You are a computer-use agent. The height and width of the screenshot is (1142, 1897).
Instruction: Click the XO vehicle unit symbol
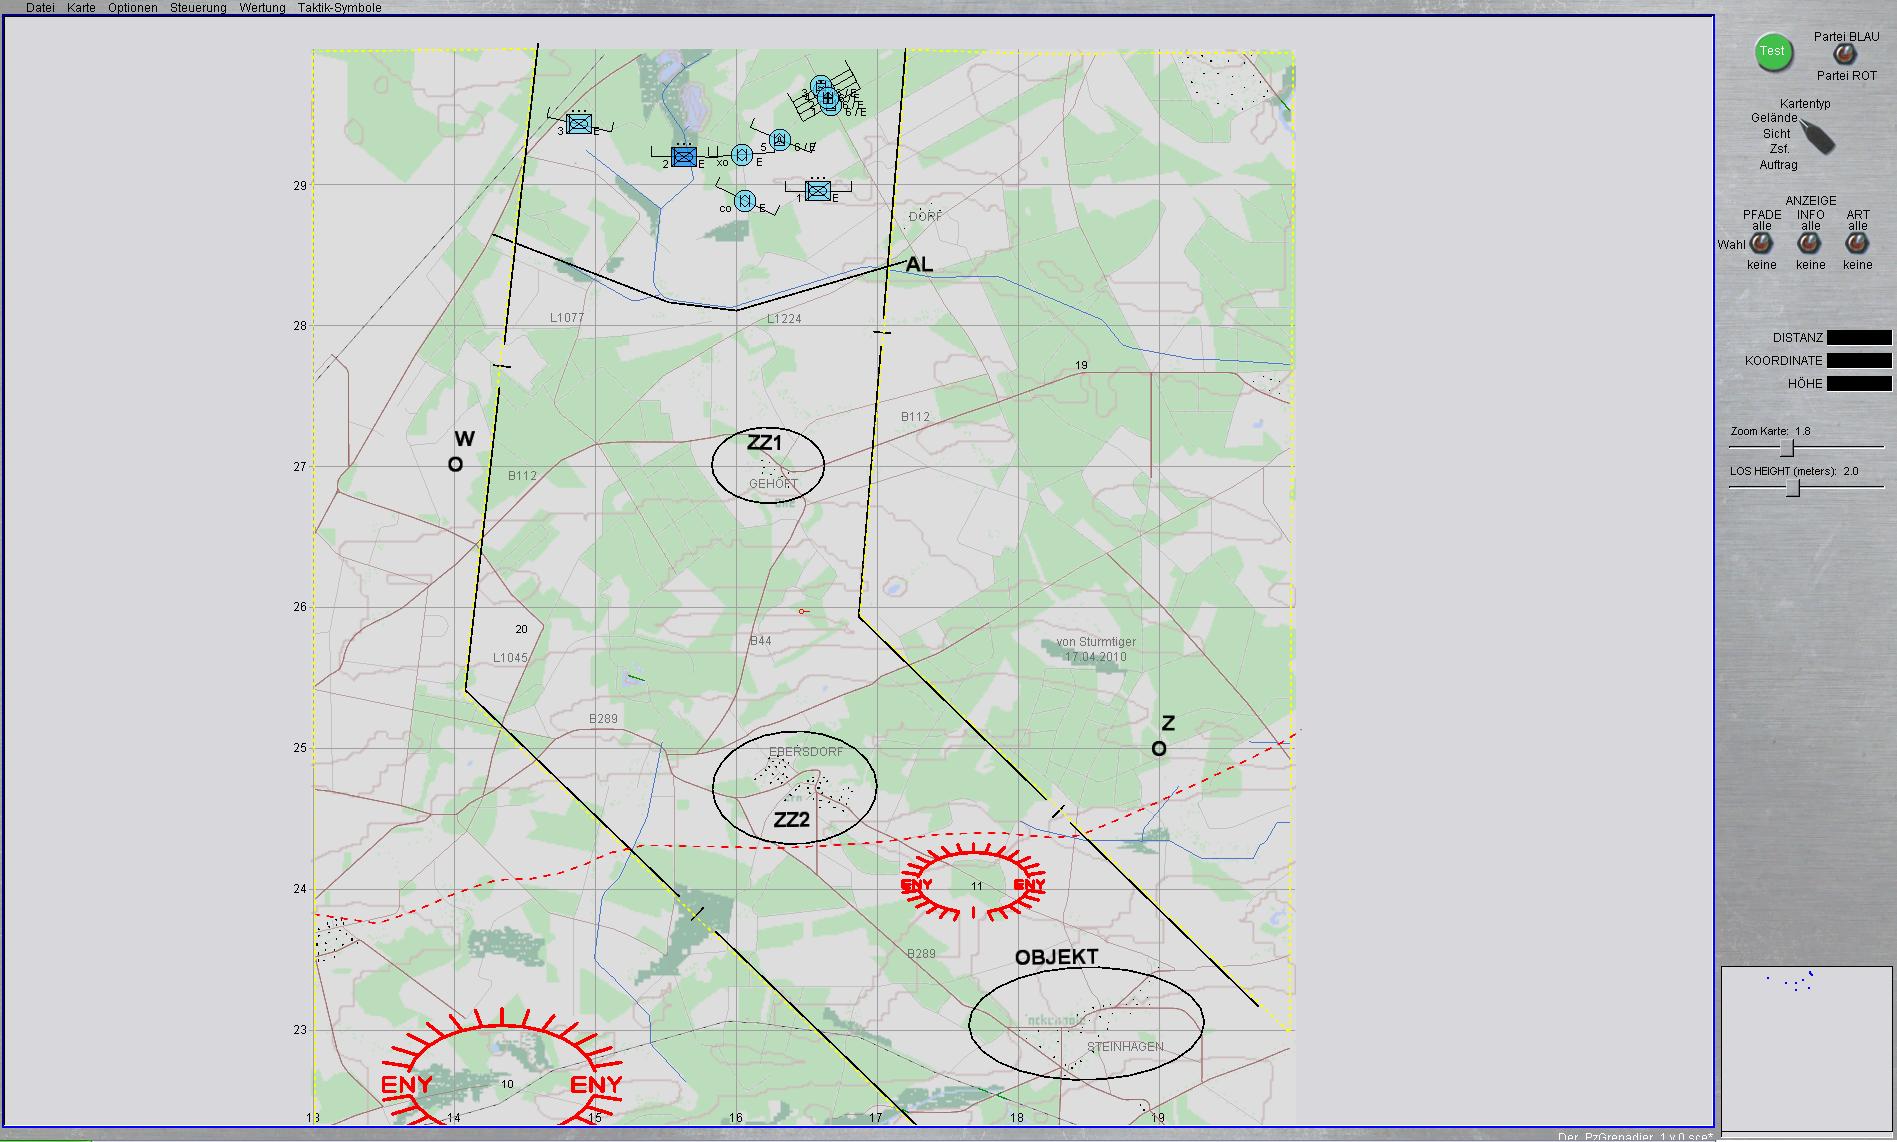742,155
